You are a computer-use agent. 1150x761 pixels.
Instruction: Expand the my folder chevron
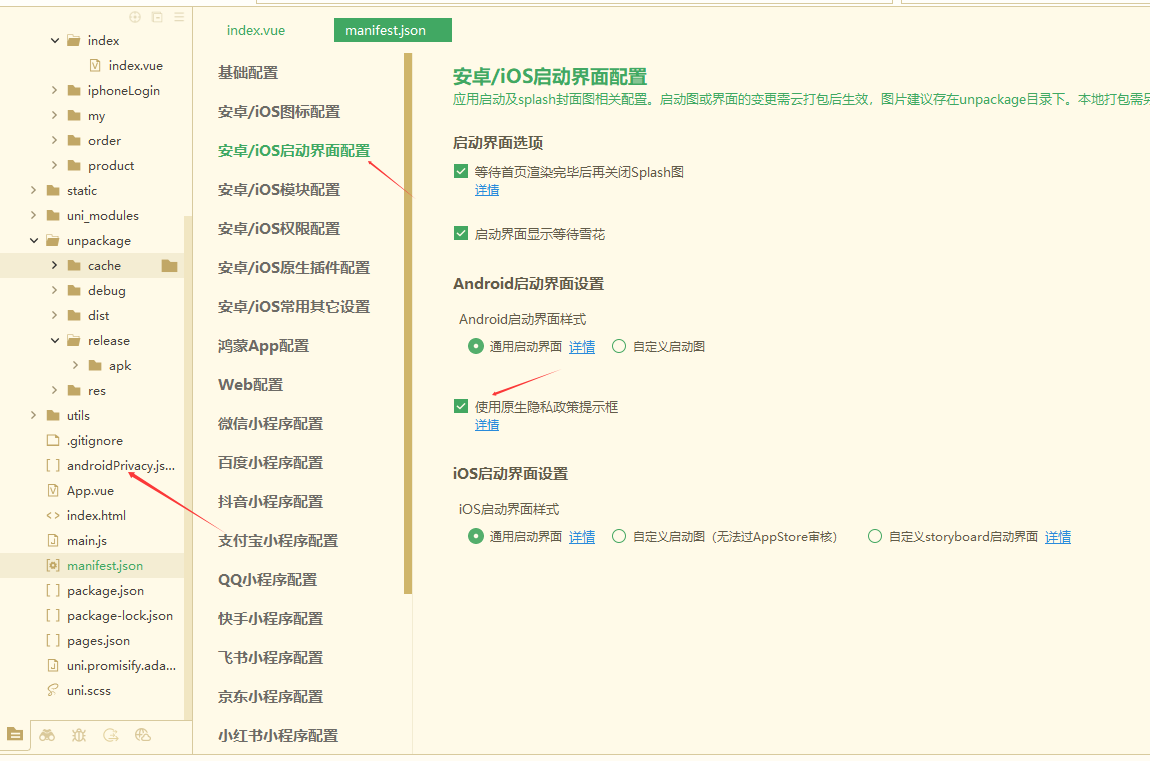[54, 115]
